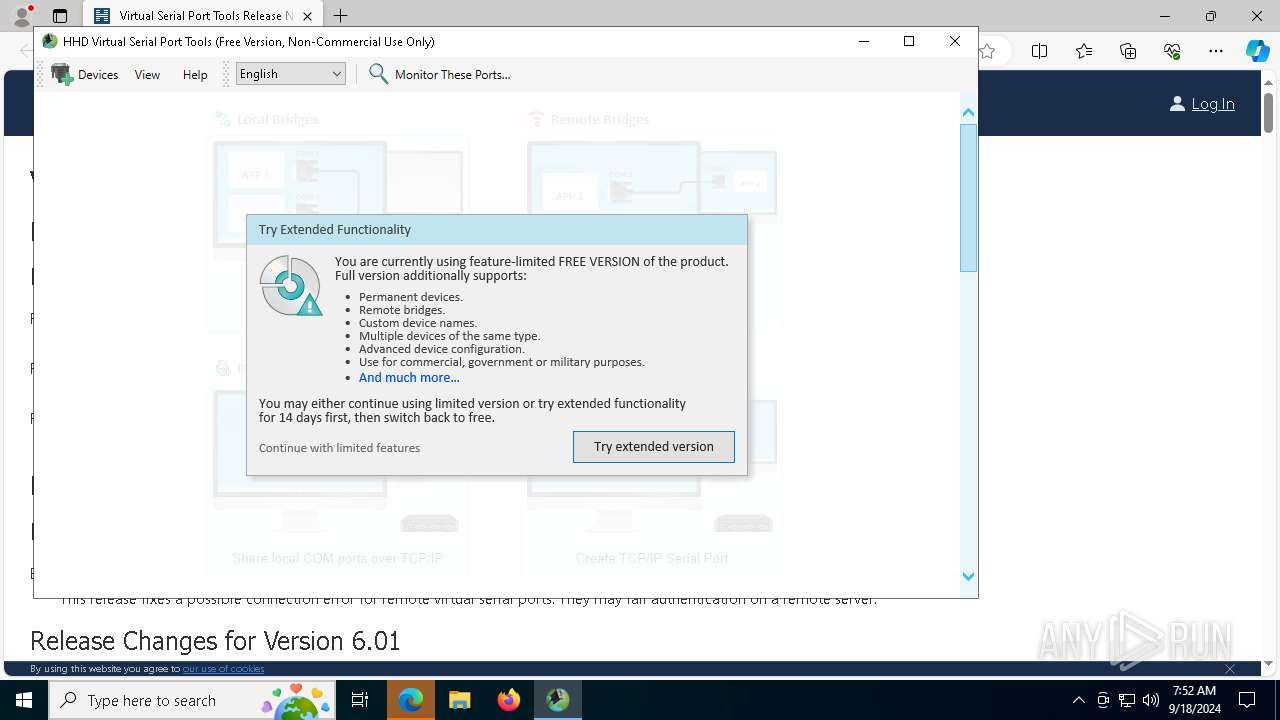Click the taskbar clock showing 7:52 AM
The width and height of the screenshot is (1280, 720).
click(x=1194, y=700)
